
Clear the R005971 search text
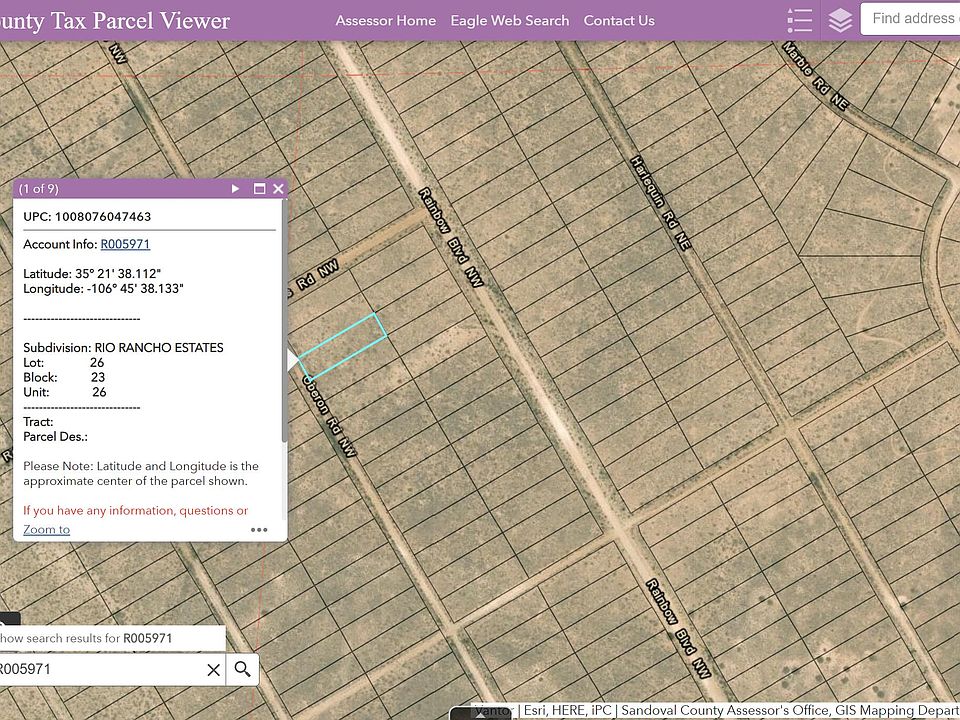(213, 670)
